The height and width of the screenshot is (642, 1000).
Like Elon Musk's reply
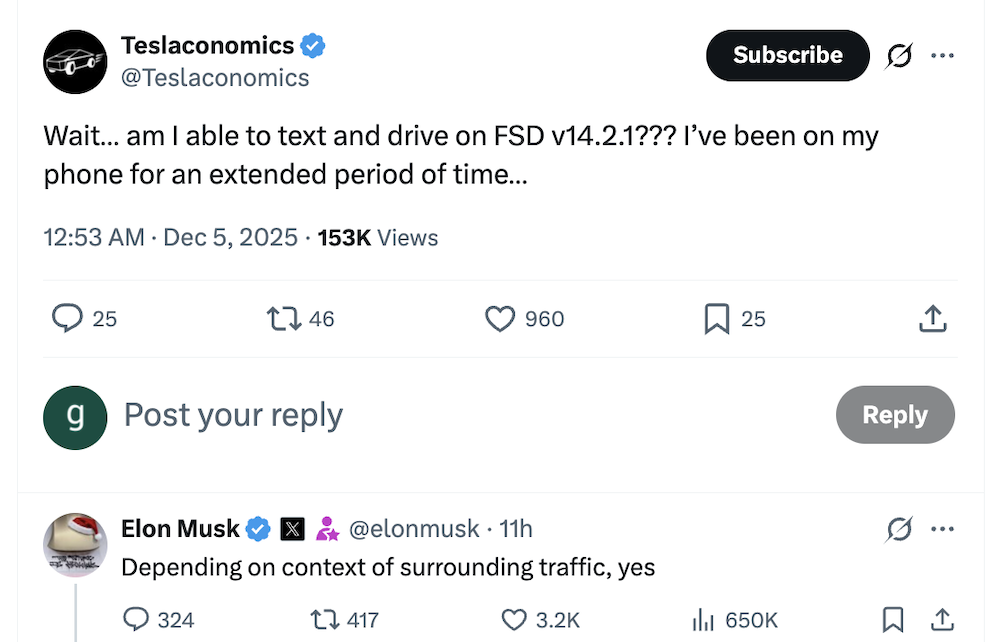(x=514, y=620)
